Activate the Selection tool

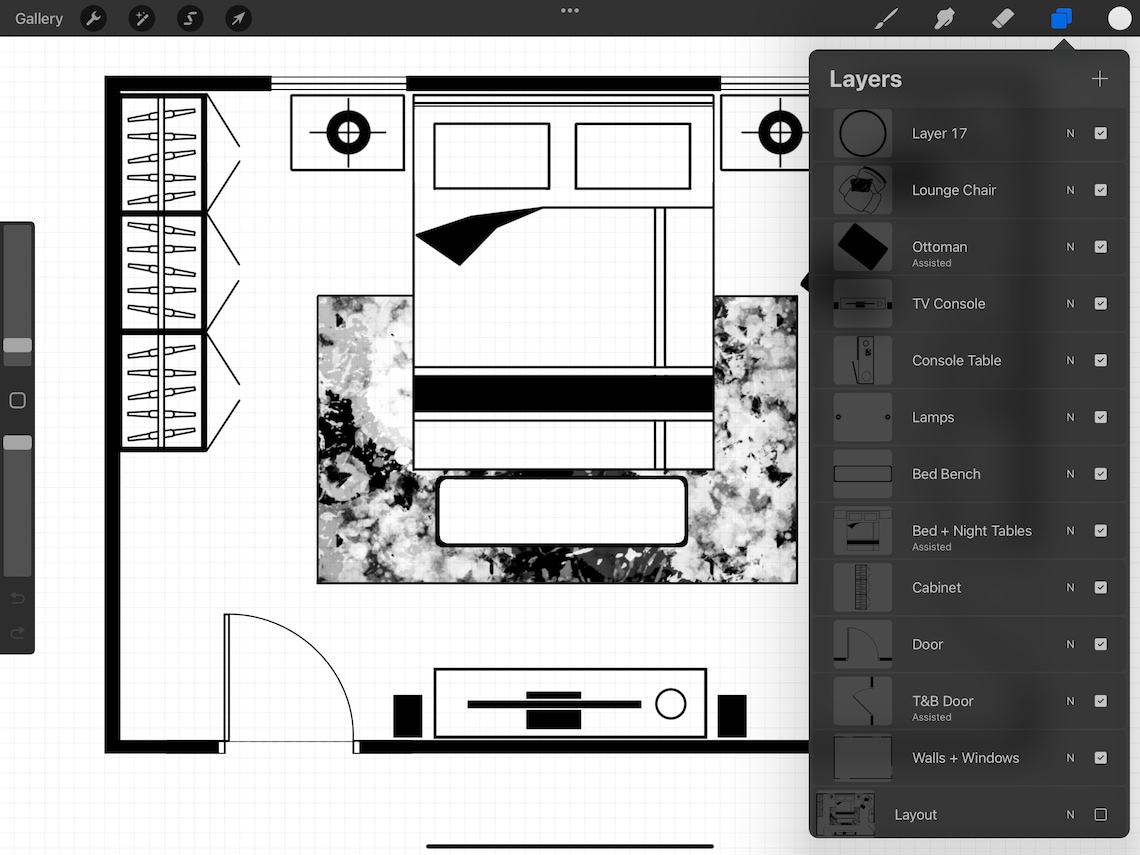click(189, 18)
